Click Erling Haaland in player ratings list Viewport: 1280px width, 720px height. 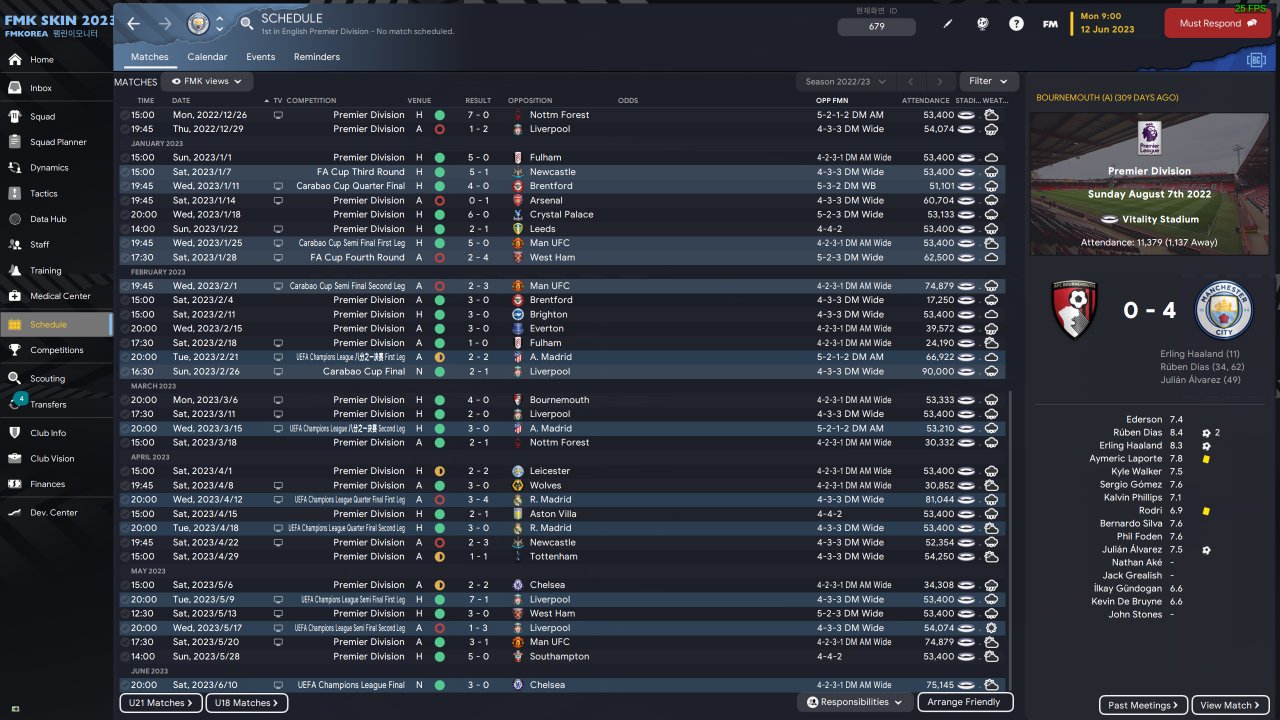click(x=1130, y=446)
